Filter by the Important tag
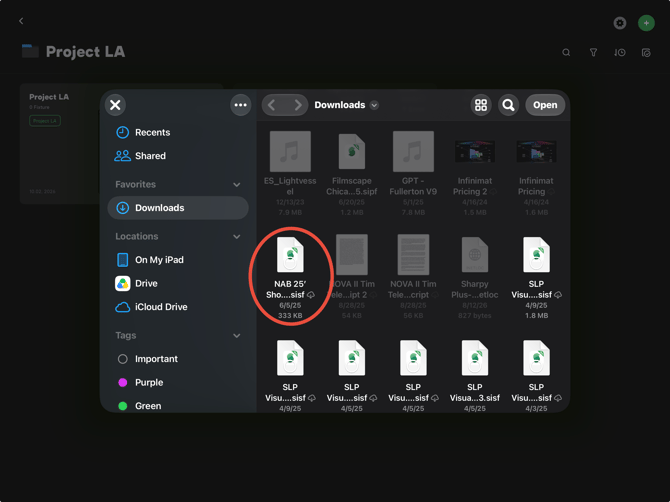 click(x=178, y=359)
